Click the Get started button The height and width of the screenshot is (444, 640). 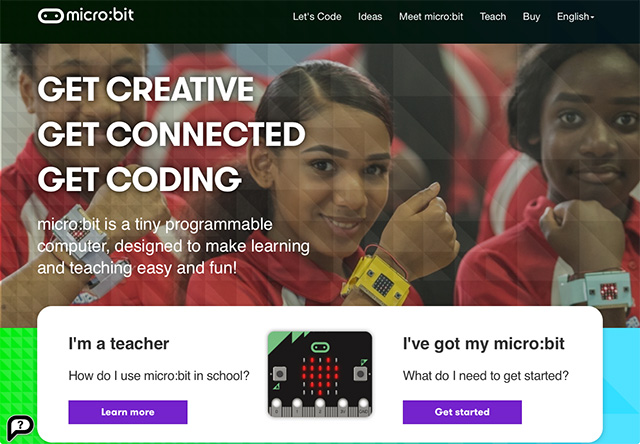pos(462,412)
